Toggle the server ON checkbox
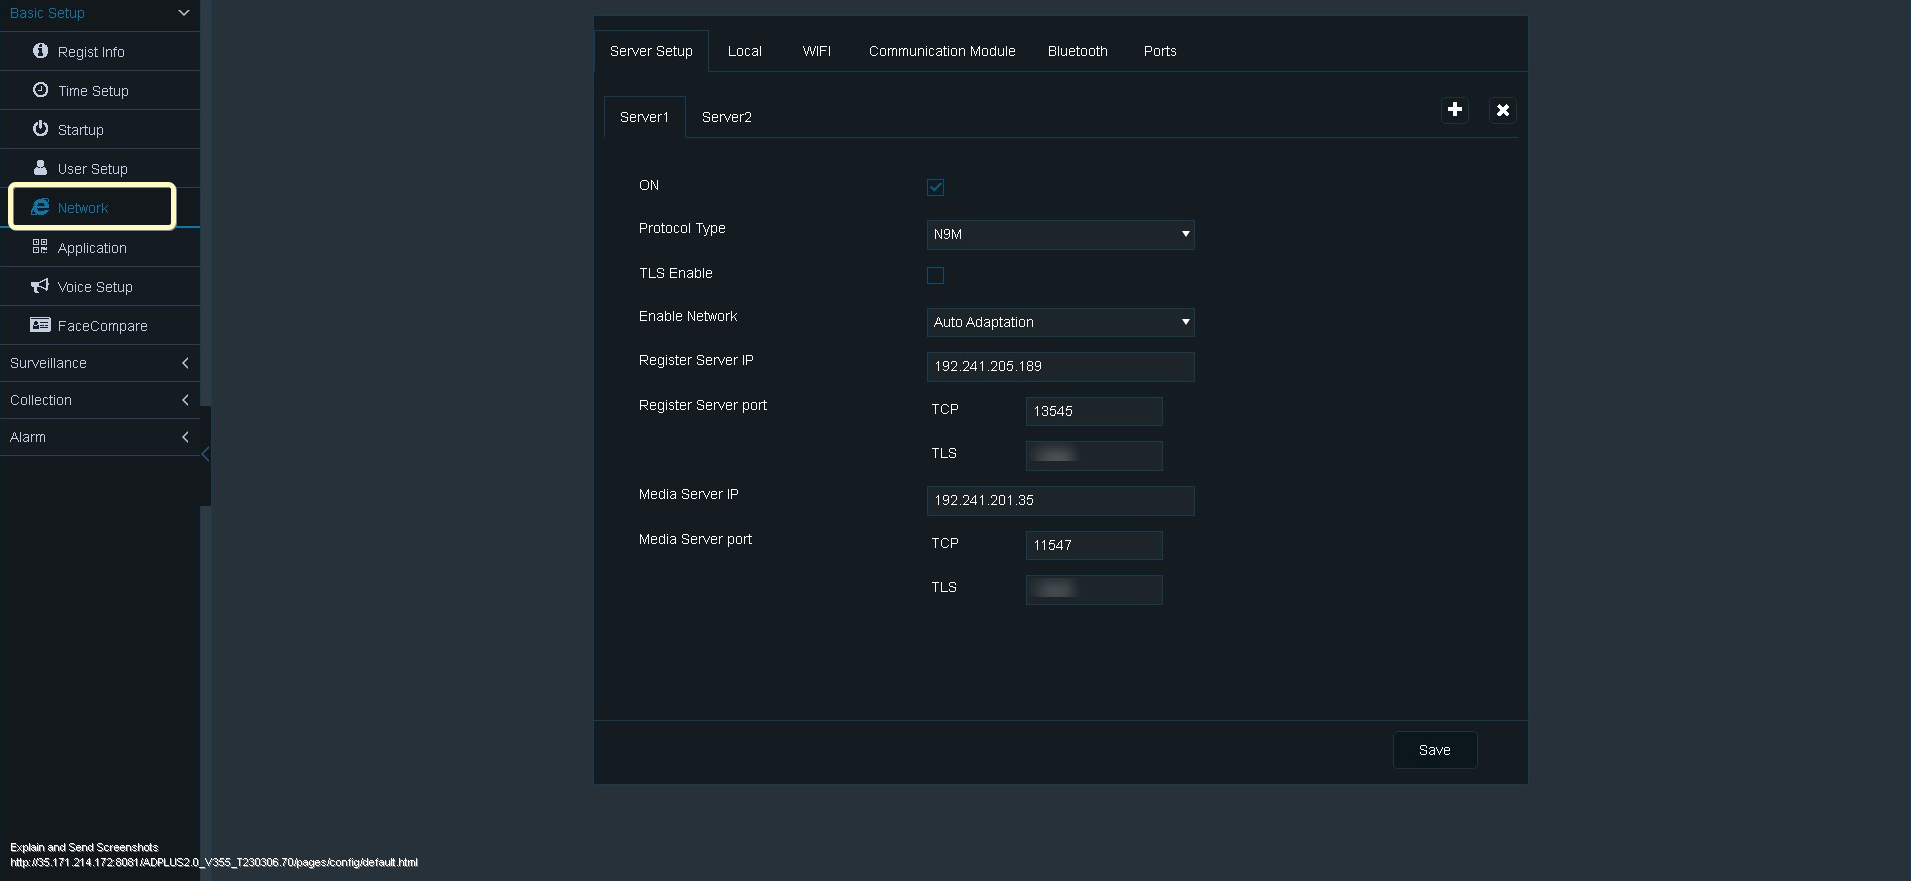 tap(935, 187)
